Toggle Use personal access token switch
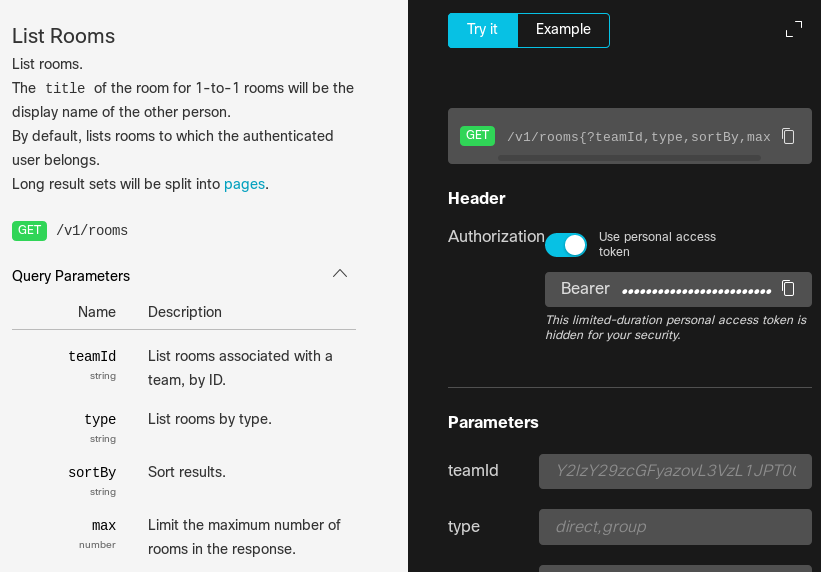This screenshot has height=572, width=821. tap(566, 245)
